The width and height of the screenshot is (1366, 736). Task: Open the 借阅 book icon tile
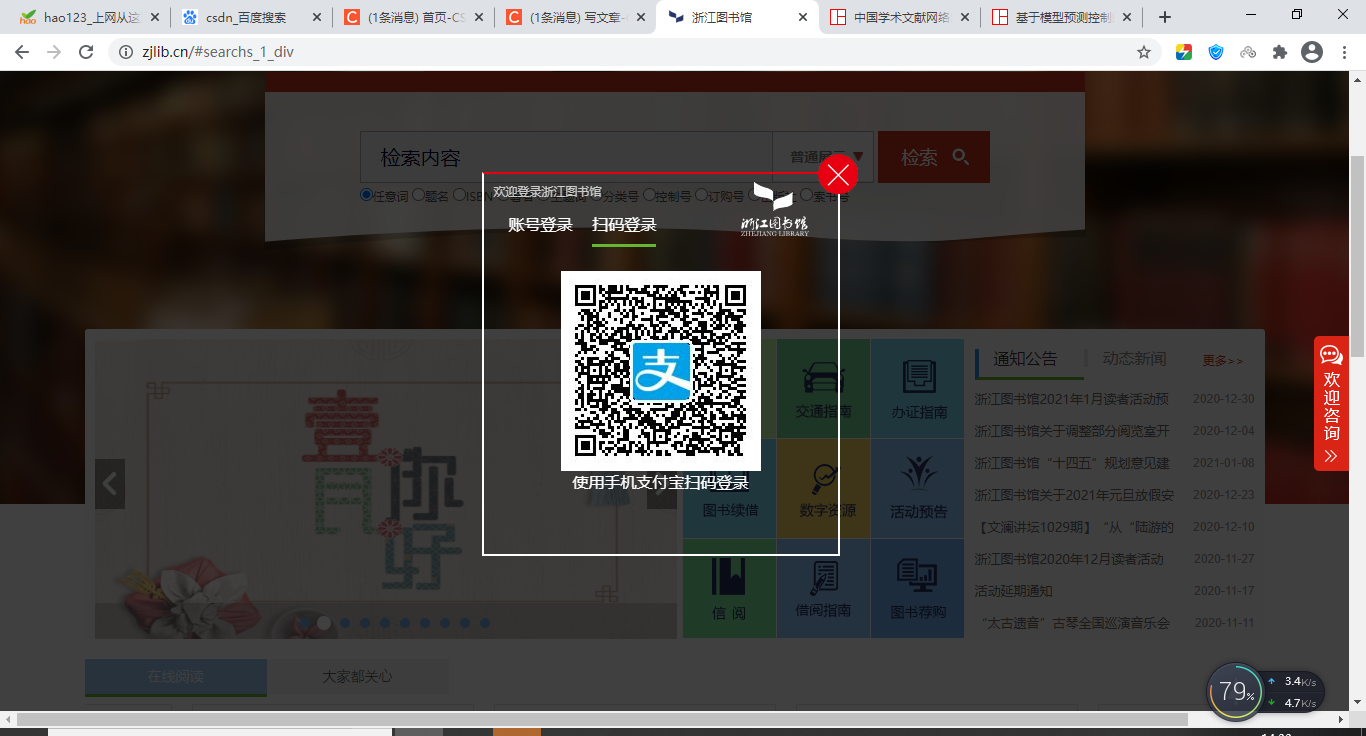pos(729,588)
